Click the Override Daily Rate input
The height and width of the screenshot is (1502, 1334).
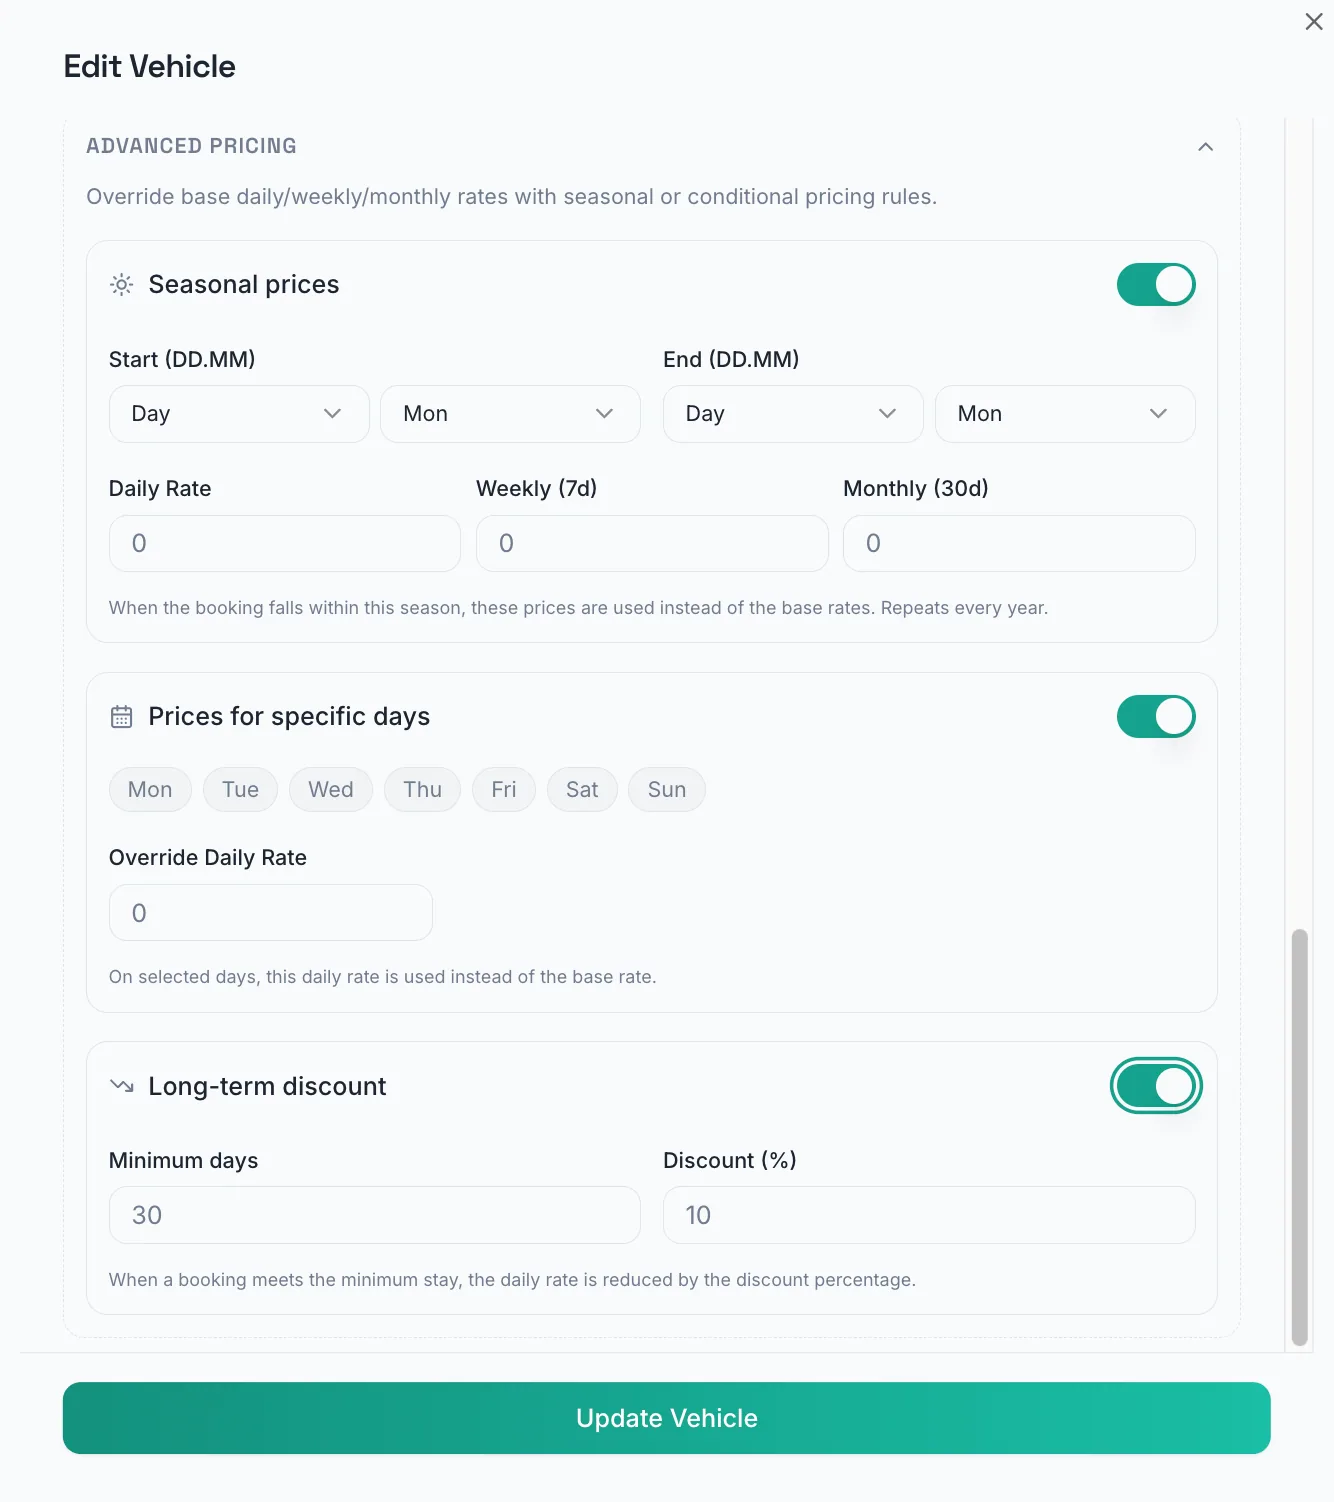[x=271, y=913]
